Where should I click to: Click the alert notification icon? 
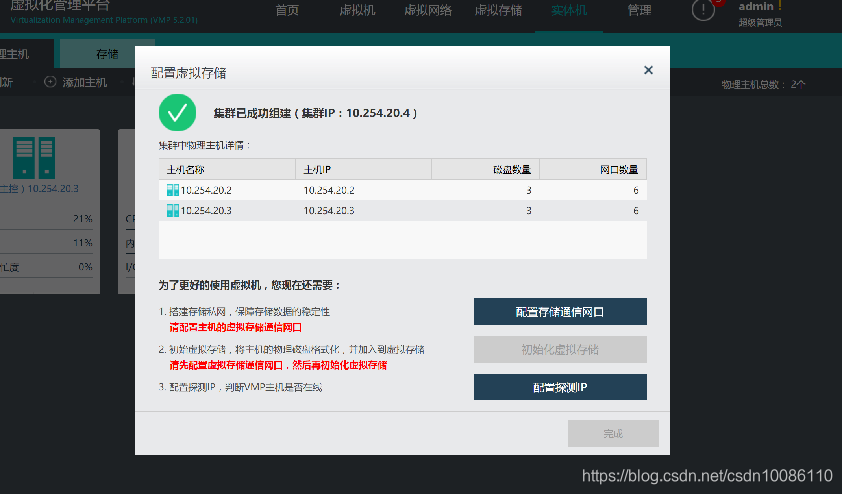[x=703, y=10]
